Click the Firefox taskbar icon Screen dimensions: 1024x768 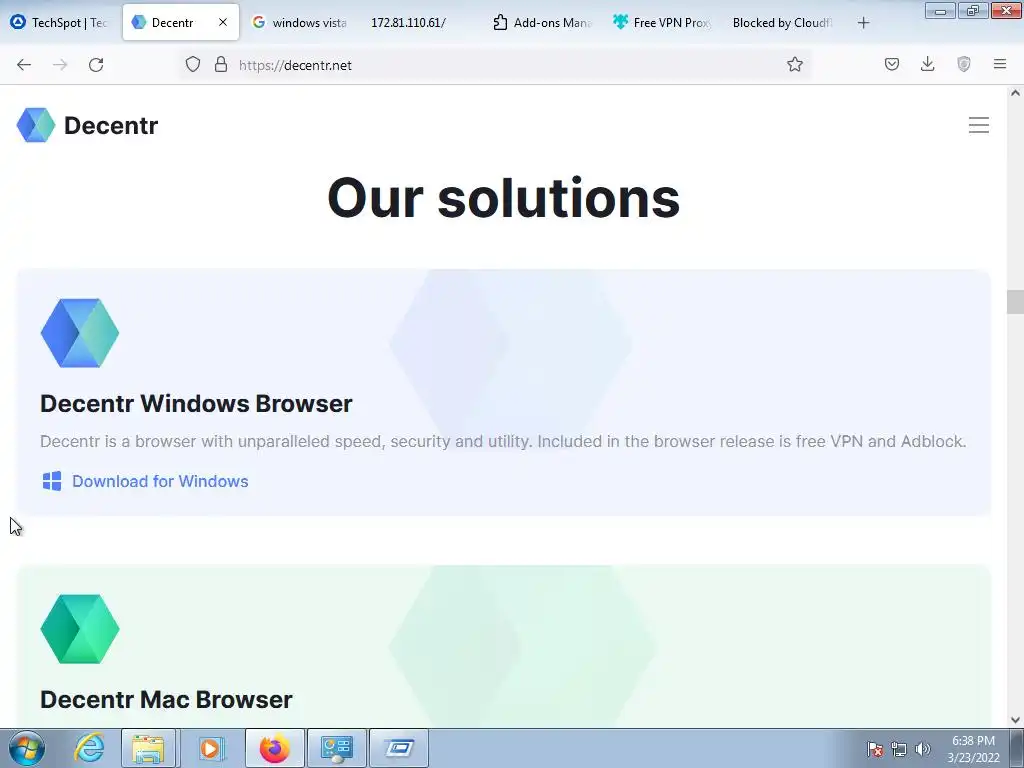[274, 748]
